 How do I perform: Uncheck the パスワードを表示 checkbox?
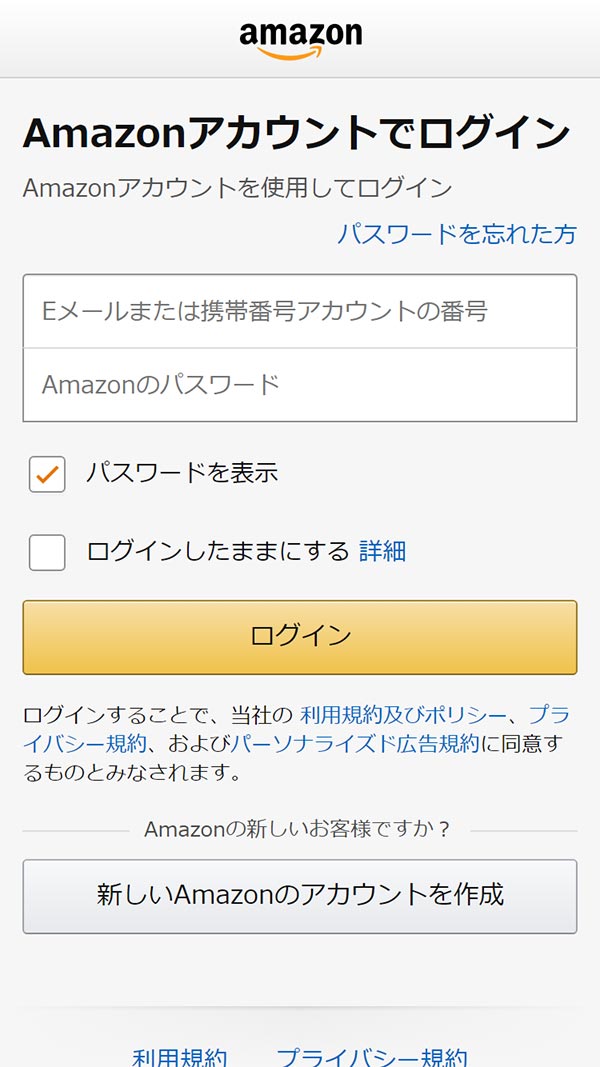(47, 474)
